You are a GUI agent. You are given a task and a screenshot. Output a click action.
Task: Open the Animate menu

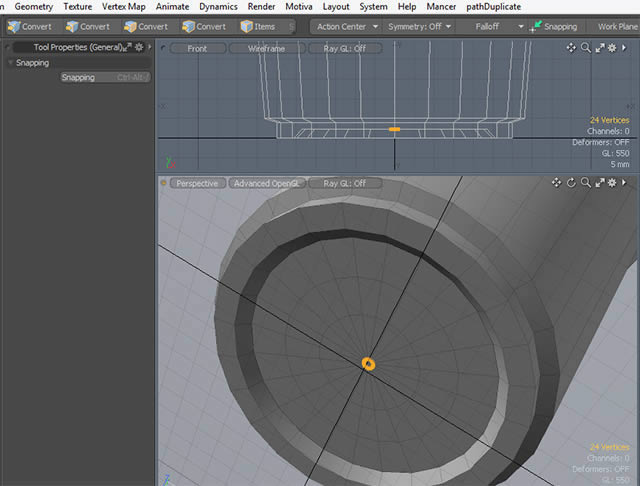coord(172,7)
